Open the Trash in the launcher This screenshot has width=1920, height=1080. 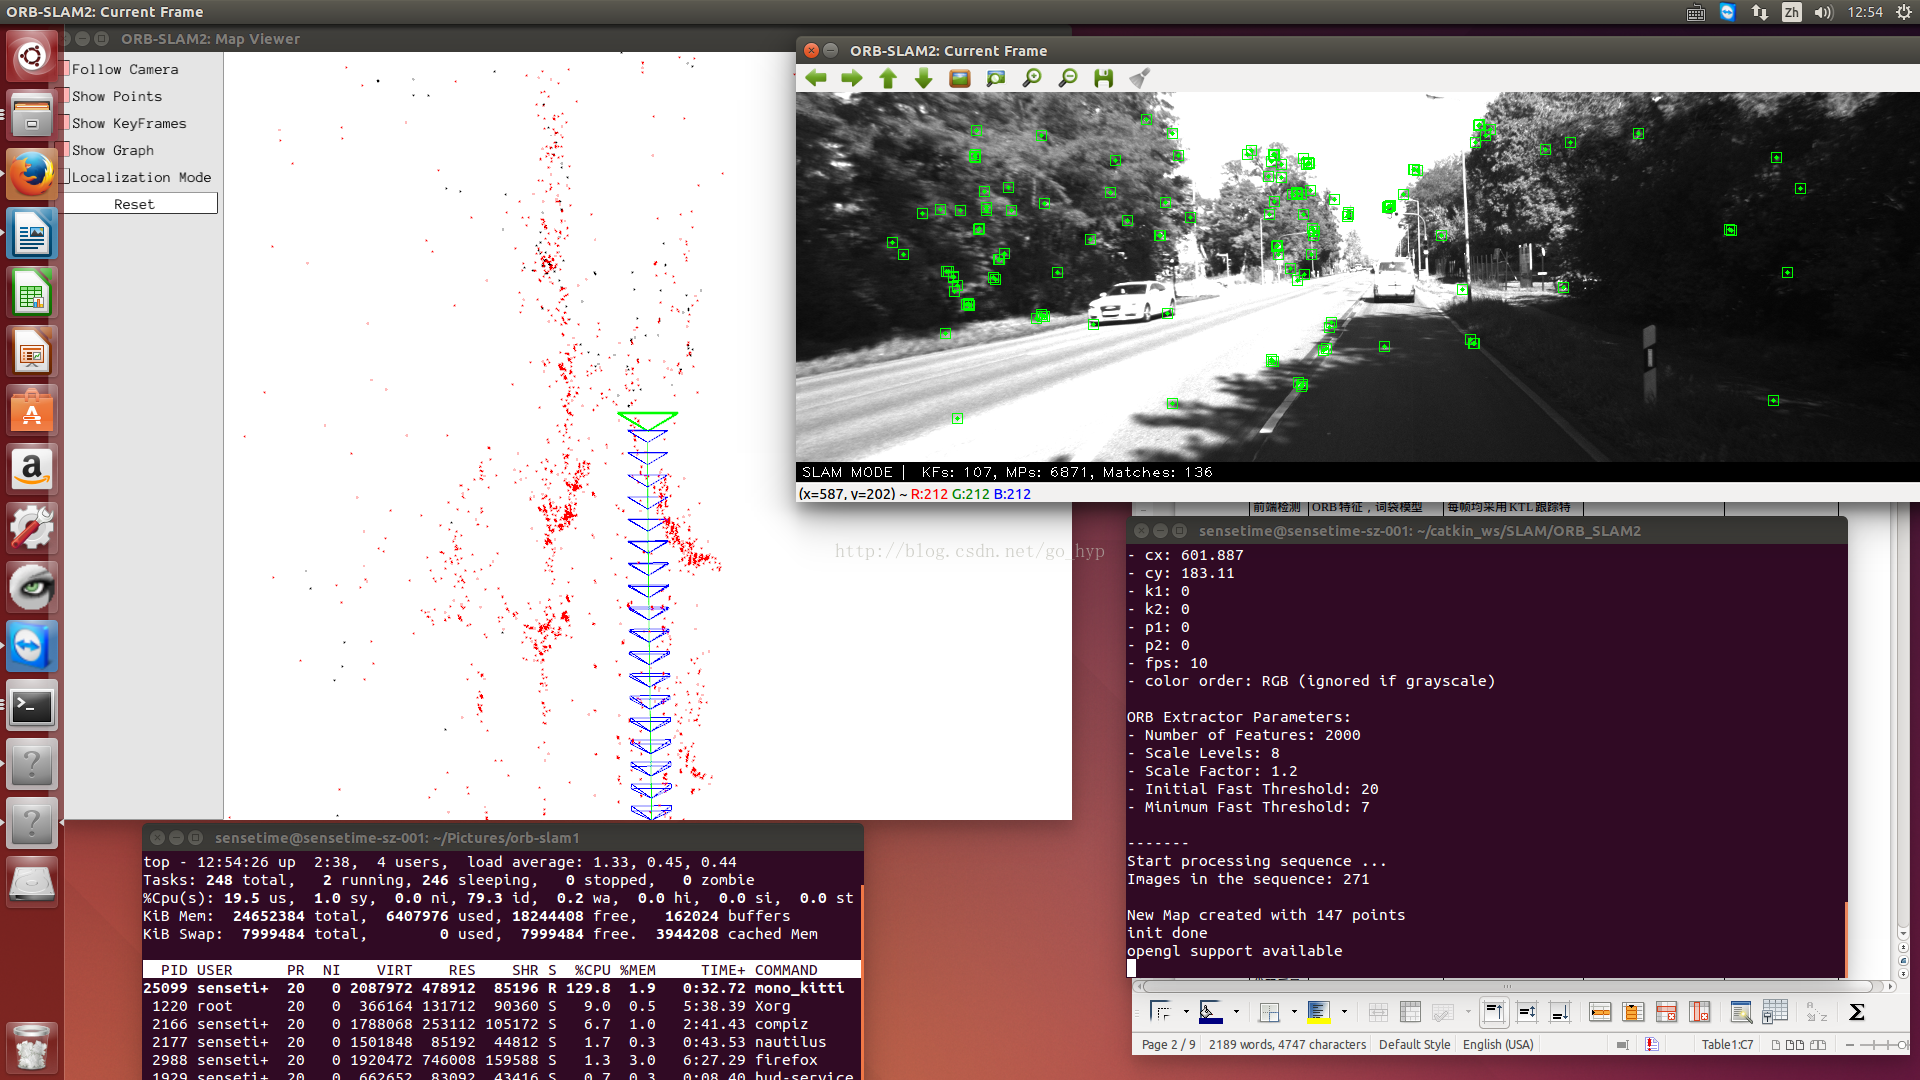[32, 1047]
